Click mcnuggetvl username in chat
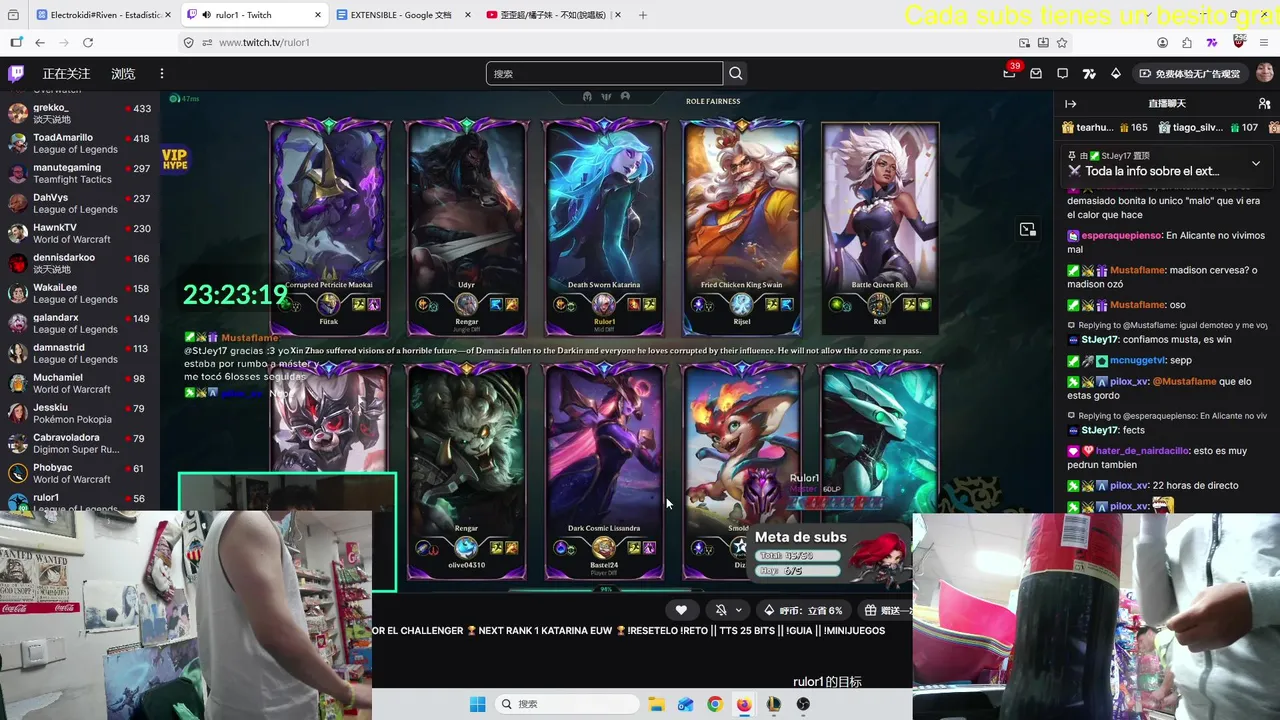This screenshot has width=1280, height=720. [x=1138, y=360]
